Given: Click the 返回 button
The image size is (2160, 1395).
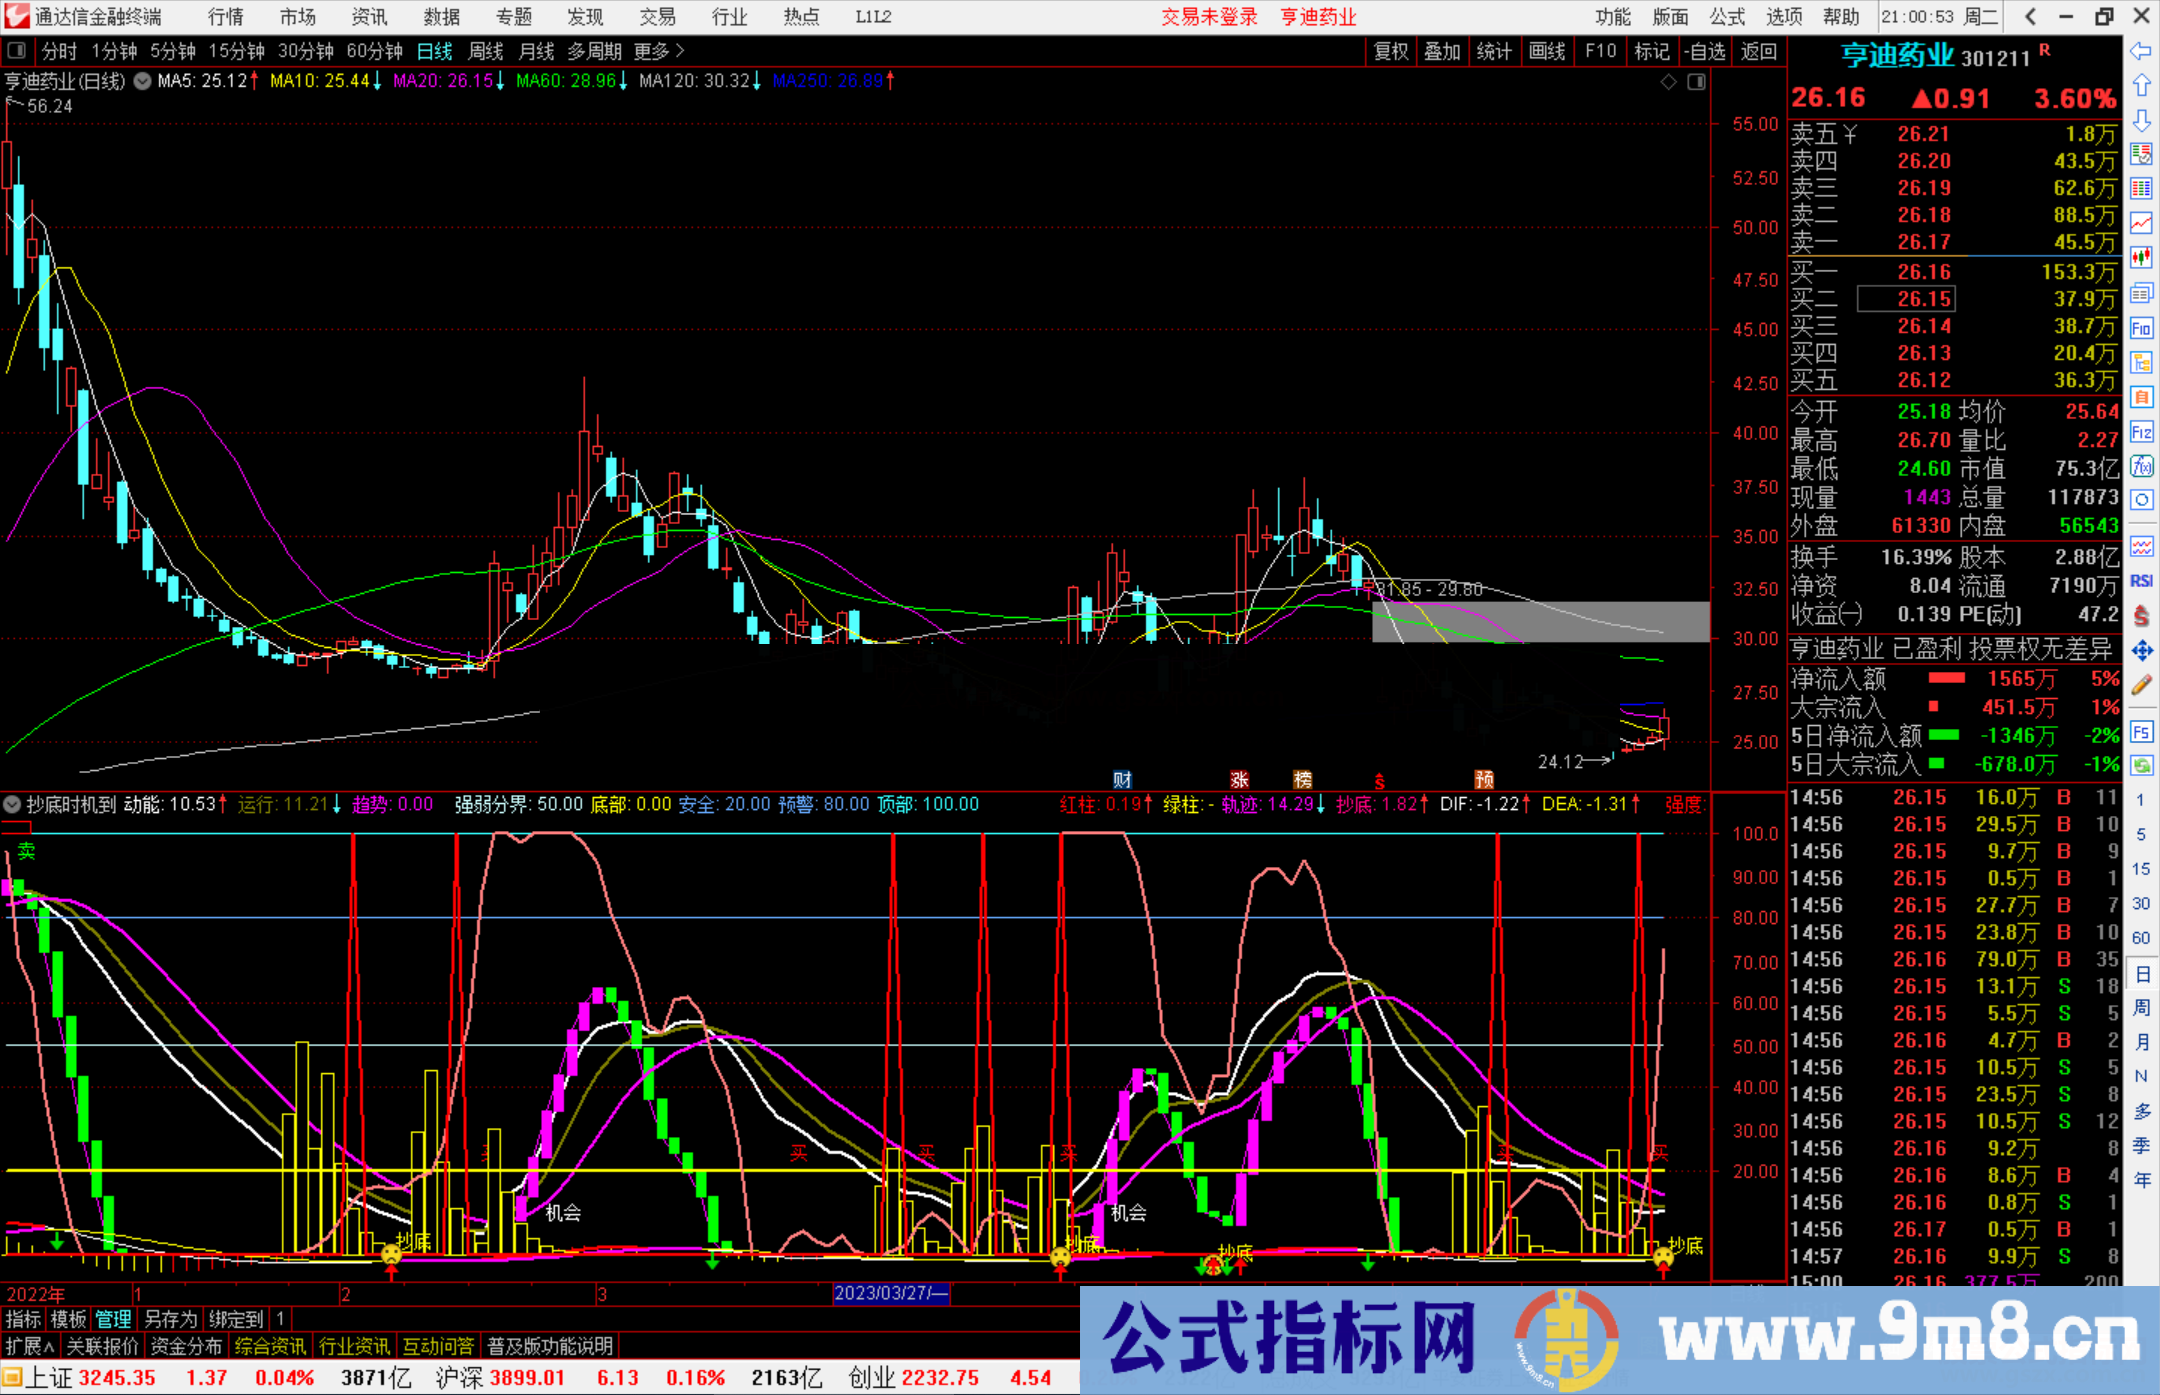Looking at the screenshot, I should point(1758,51).
